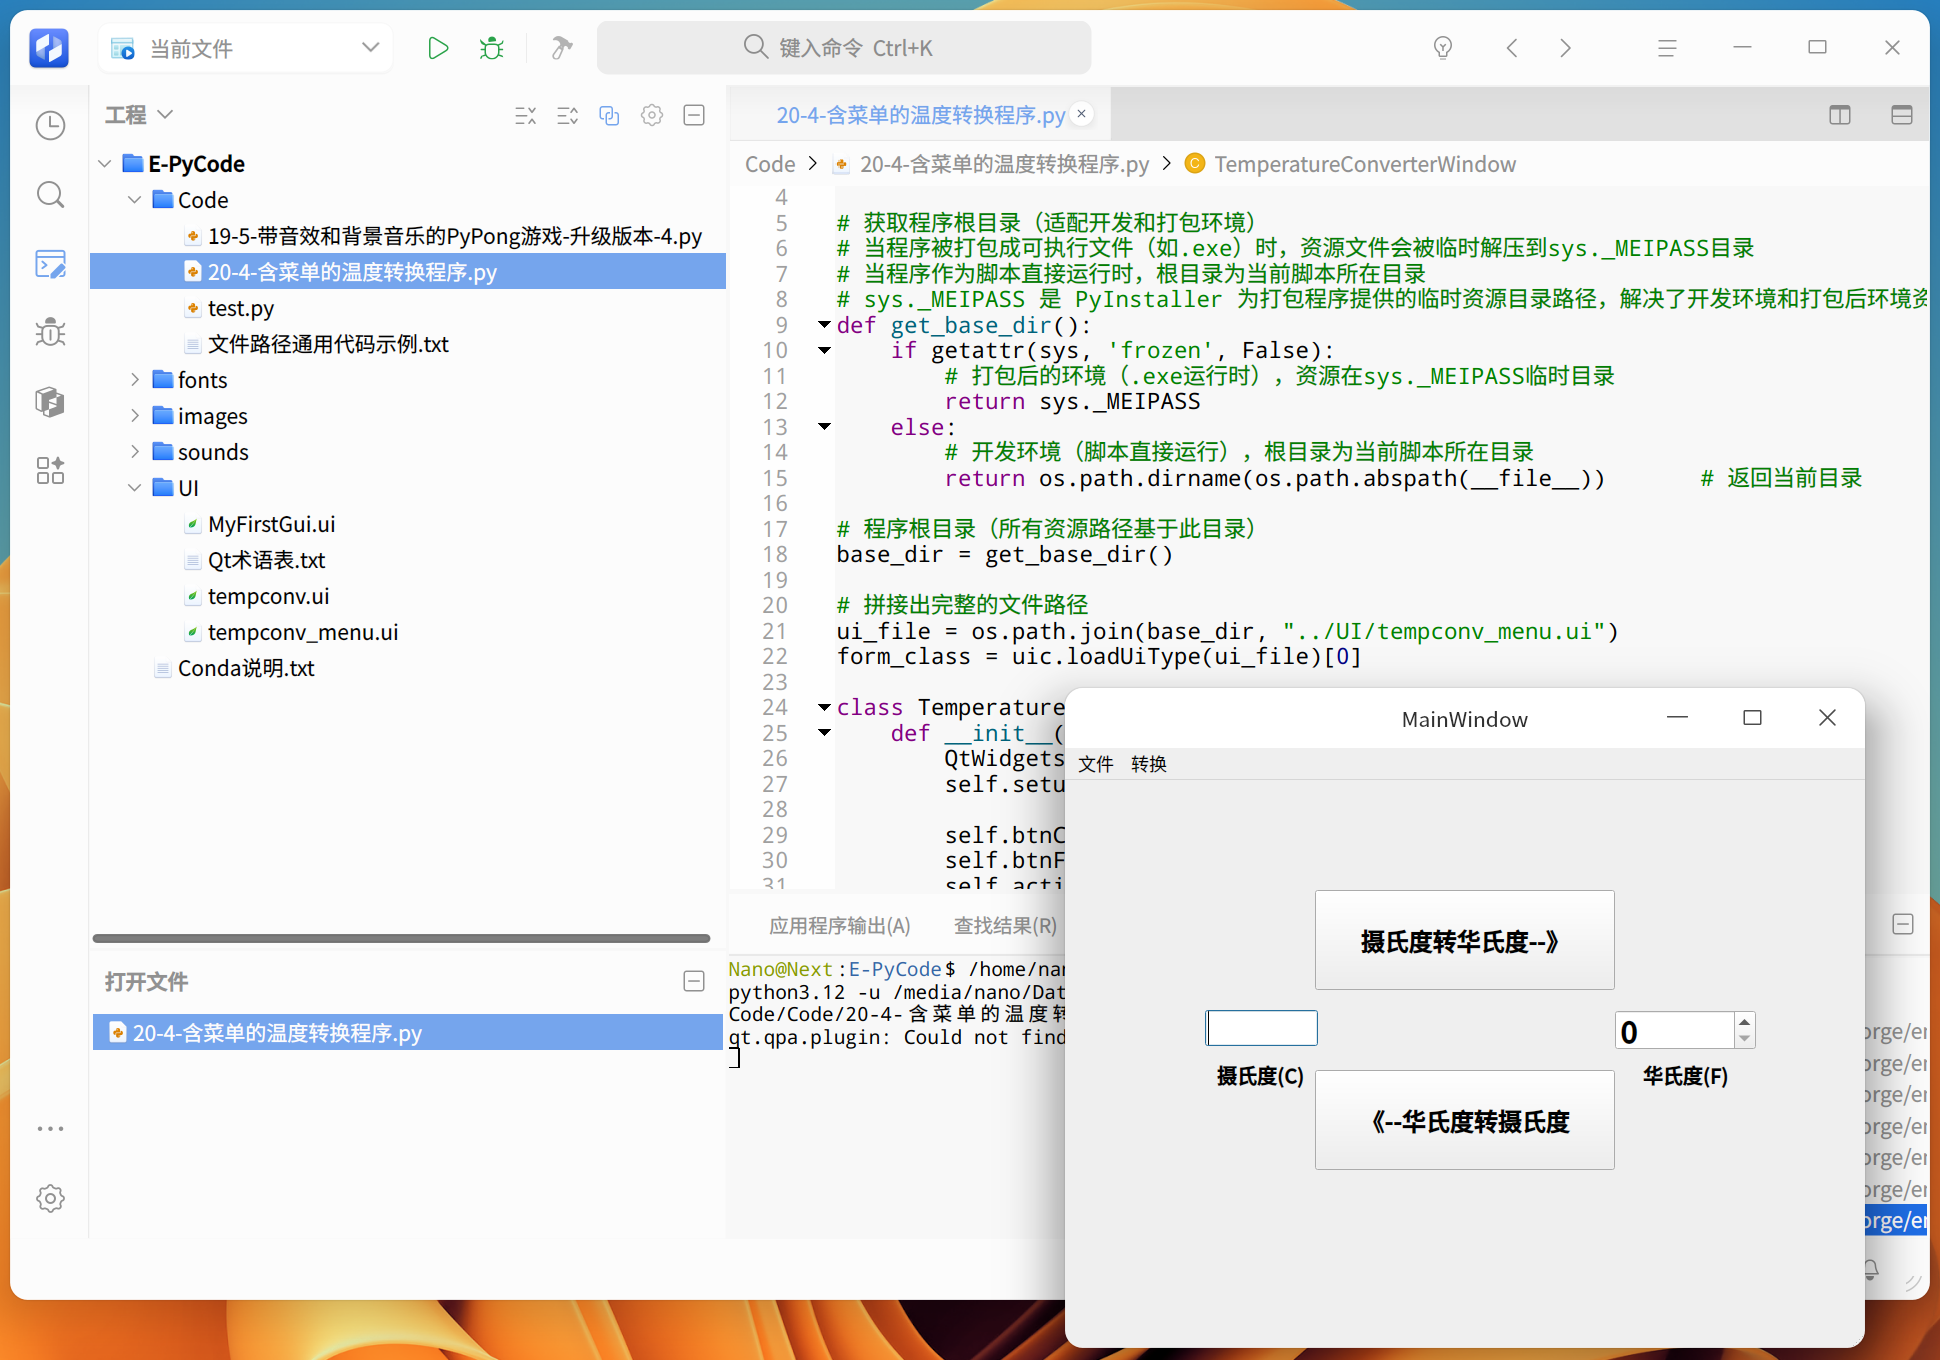The width and height of the screenshot is (1940, 1360).
Task: Click the file name breadcrumb segment
Action: pos(1004,165)
